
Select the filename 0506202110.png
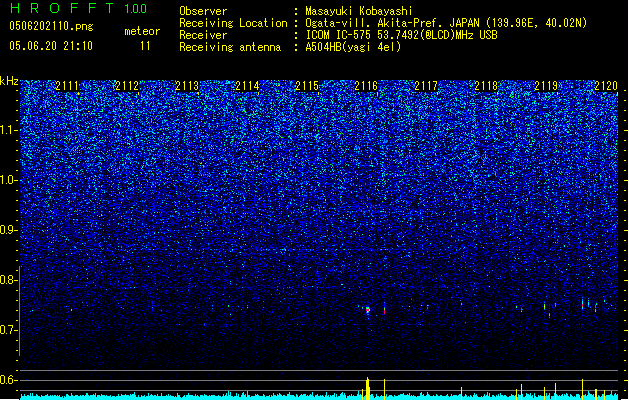[51, 26]
